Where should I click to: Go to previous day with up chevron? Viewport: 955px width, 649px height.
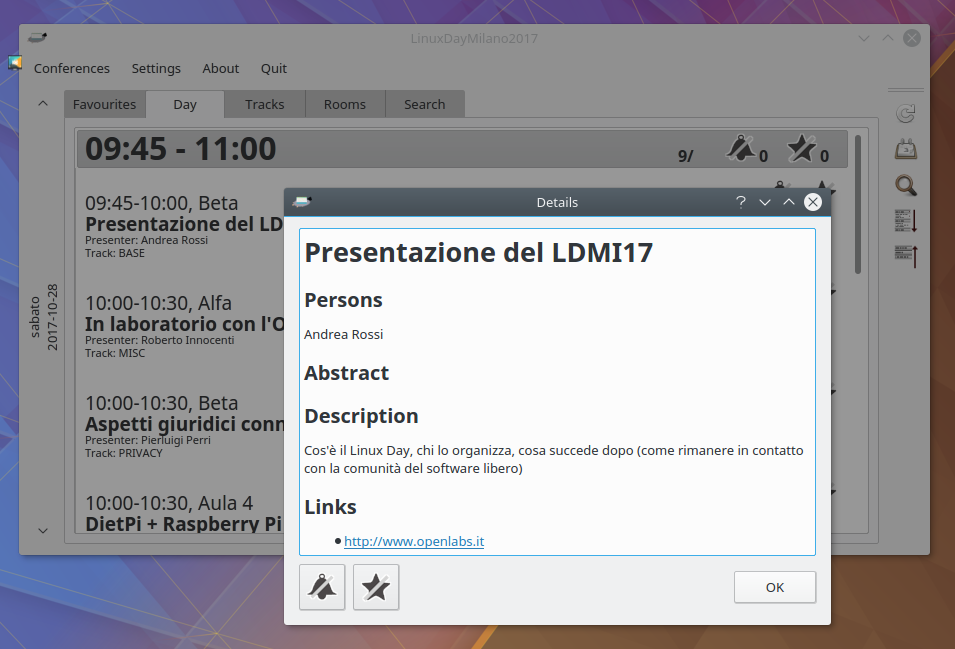coord(43,103)
